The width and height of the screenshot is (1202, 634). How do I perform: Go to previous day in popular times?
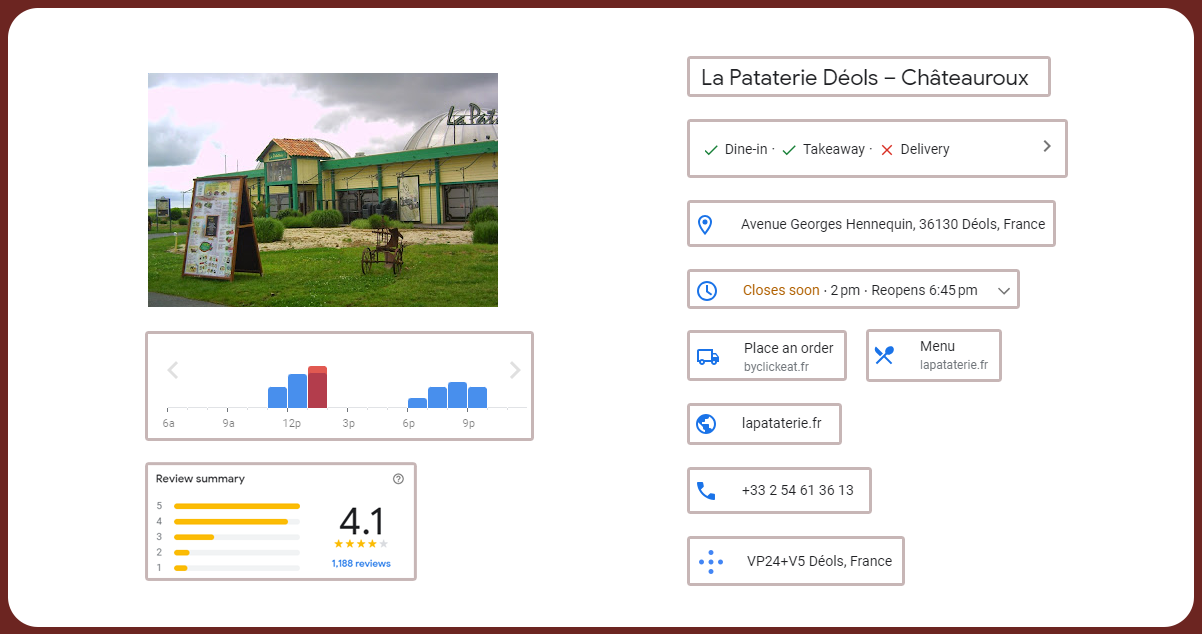tap(172, 371)
